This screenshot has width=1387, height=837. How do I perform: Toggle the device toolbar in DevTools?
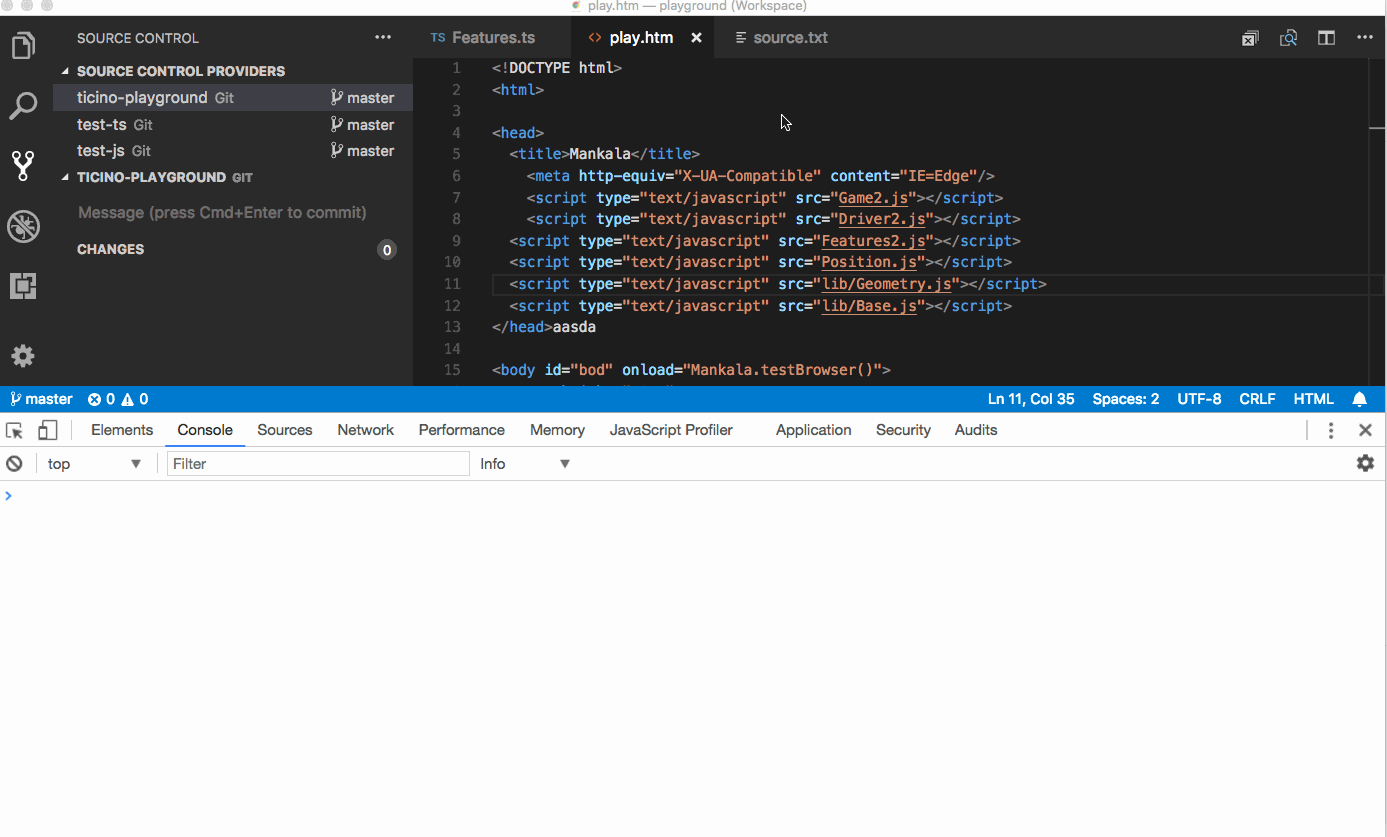pyautogui.click(x=47, y=429)
